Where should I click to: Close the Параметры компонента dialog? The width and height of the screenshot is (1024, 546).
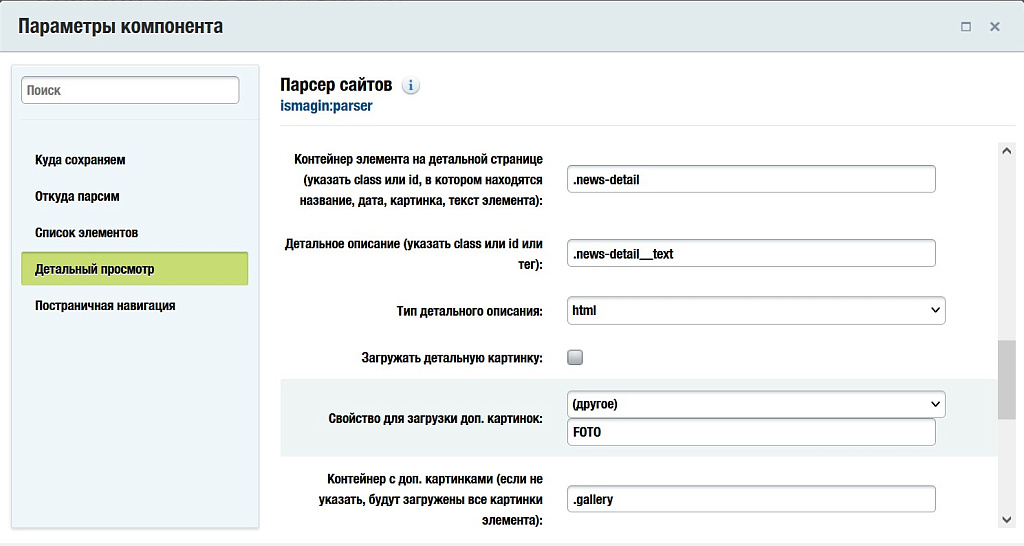995,27
